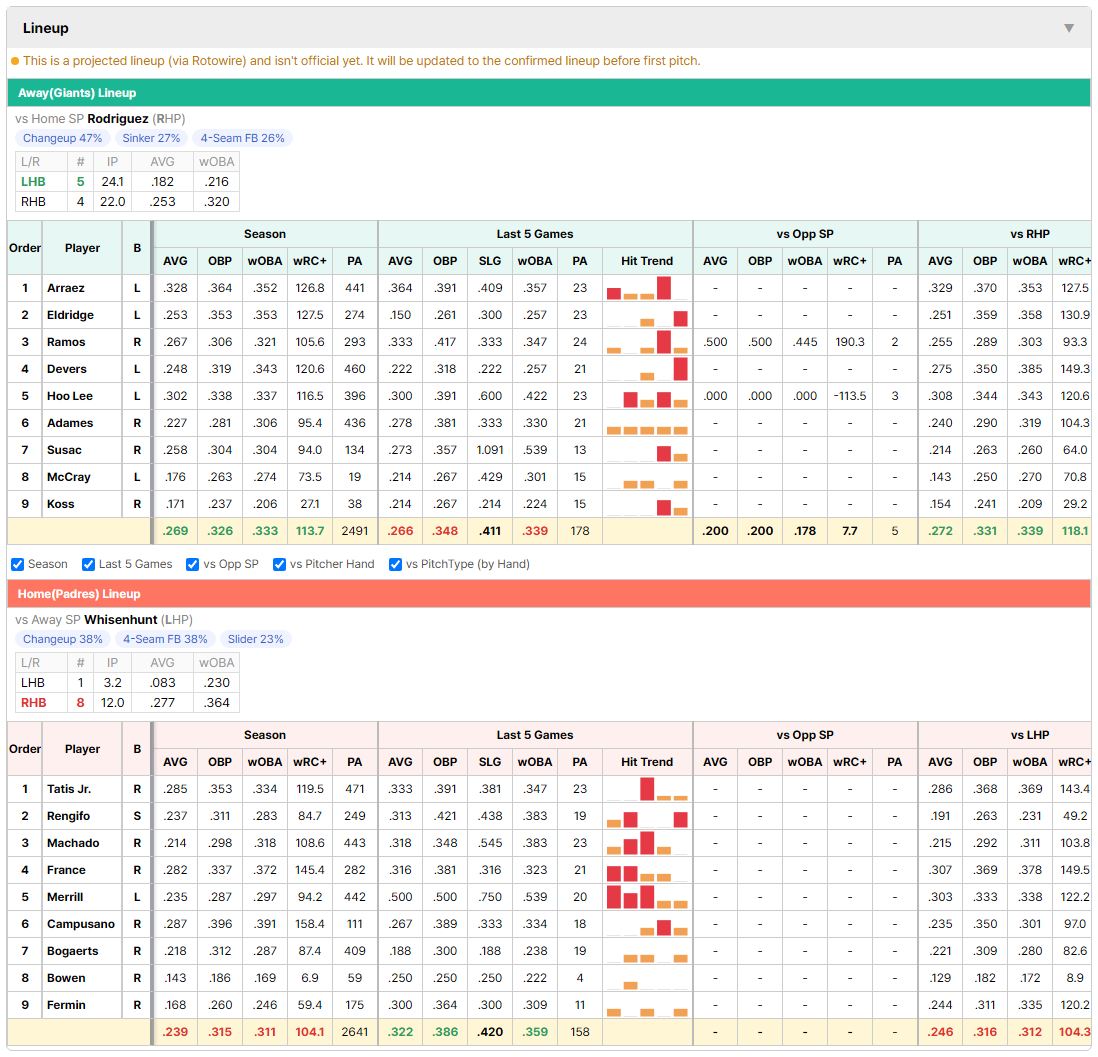1098x1057 pixels.
Task: Click Merrill's Hit Trend bar chart
Action: point(647,897)
